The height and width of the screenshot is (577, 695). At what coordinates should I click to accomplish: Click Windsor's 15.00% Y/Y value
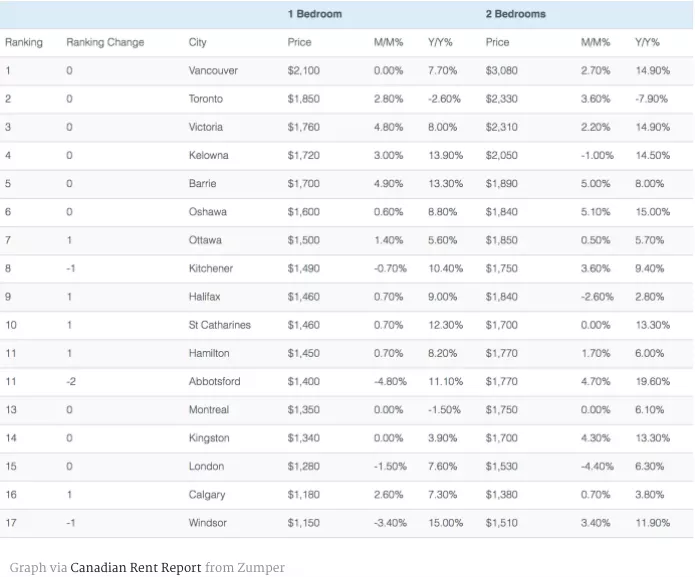445,523
